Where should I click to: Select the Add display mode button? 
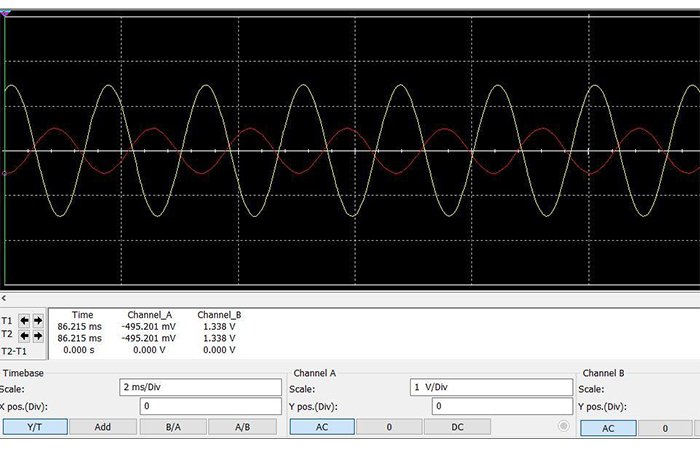coord(103,427)
